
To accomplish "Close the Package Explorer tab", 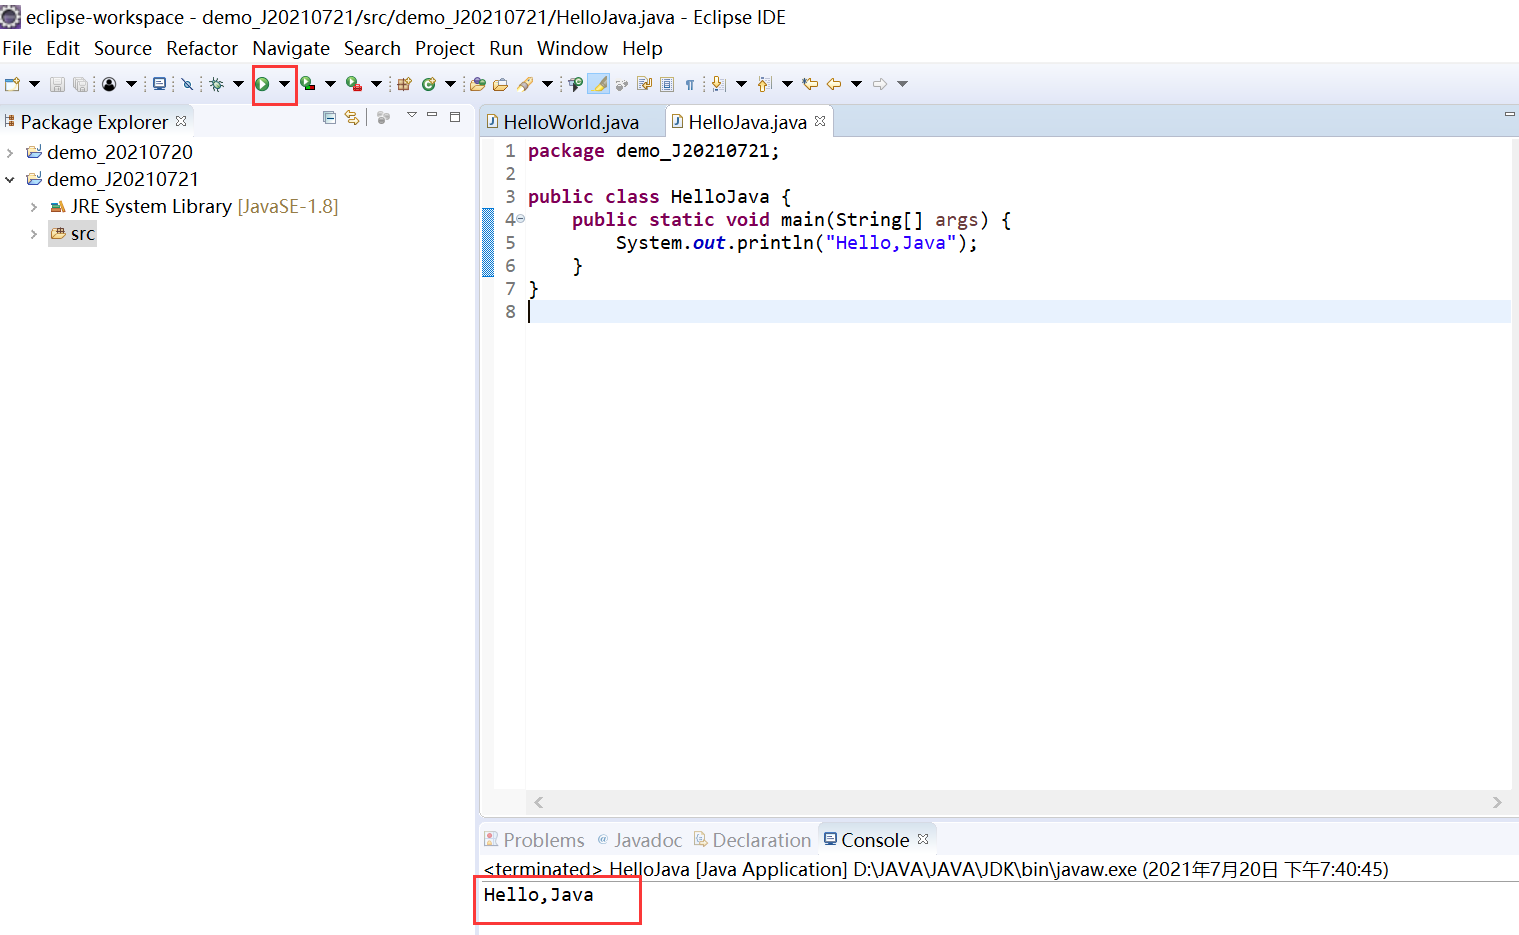I will pyautogui.click(x=181, y=121).
